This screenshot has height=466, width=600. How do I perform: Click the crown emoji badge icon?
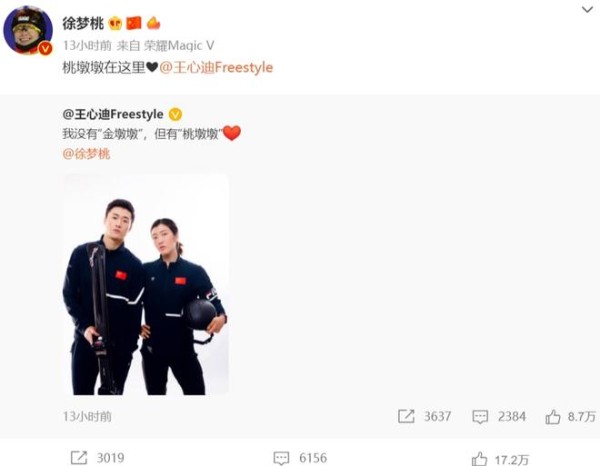115,23
